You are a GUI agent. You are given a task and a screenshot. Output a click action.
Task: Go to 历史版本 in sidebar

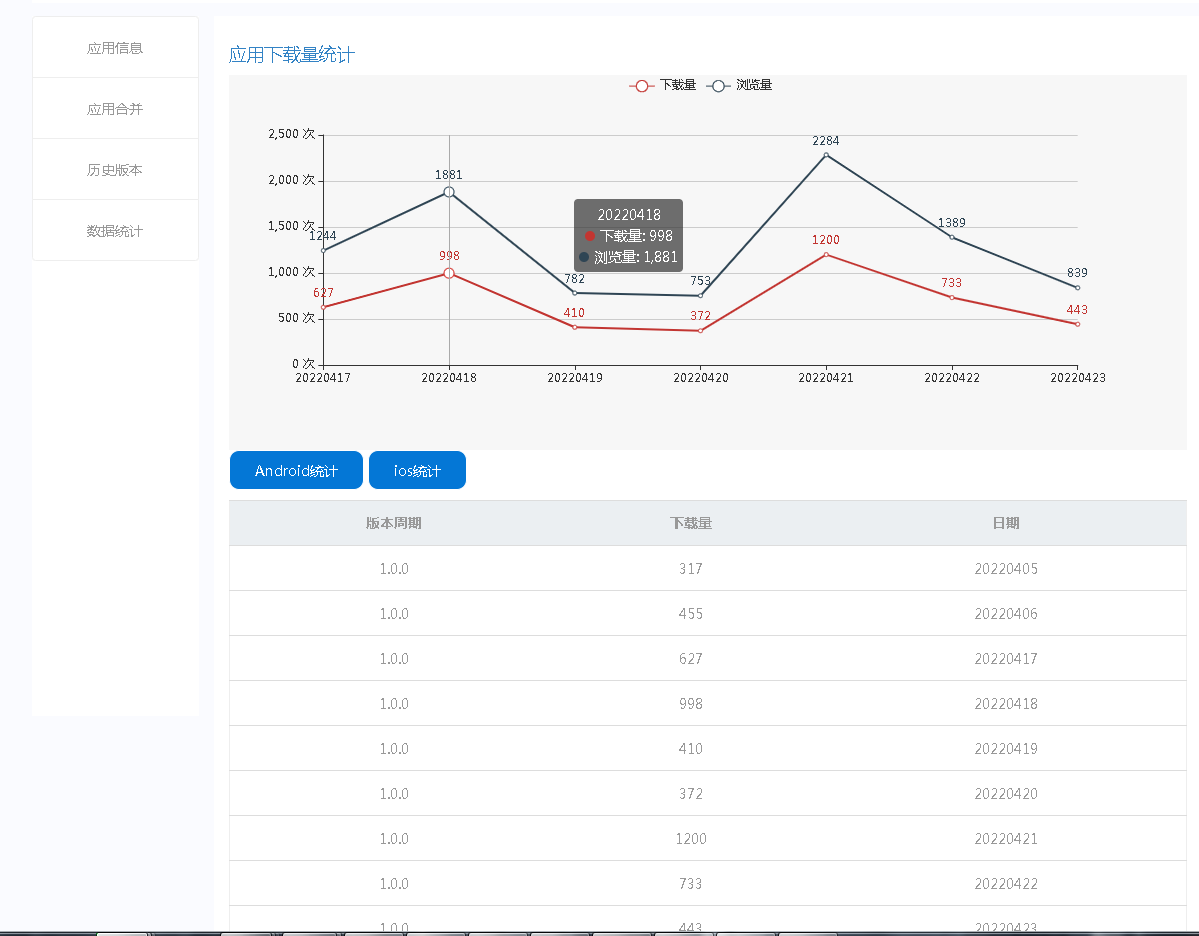115,170
